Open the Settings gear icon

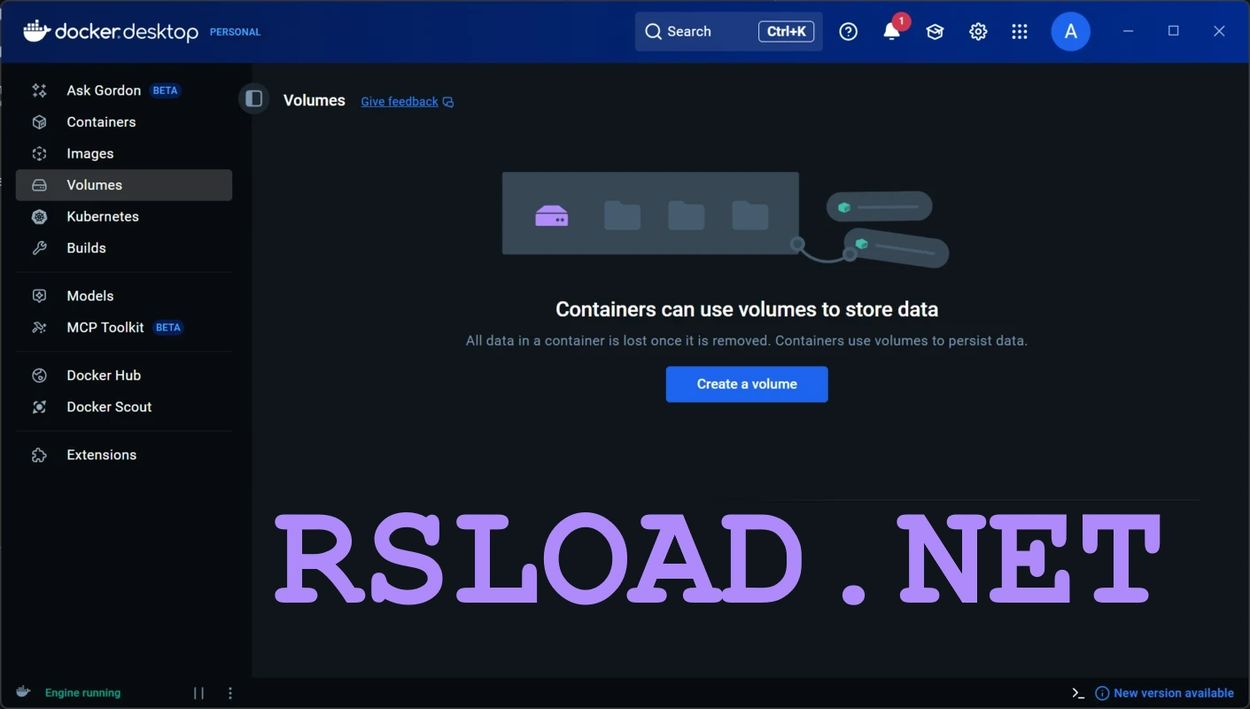pyautogui.click(x=978, y=31)
